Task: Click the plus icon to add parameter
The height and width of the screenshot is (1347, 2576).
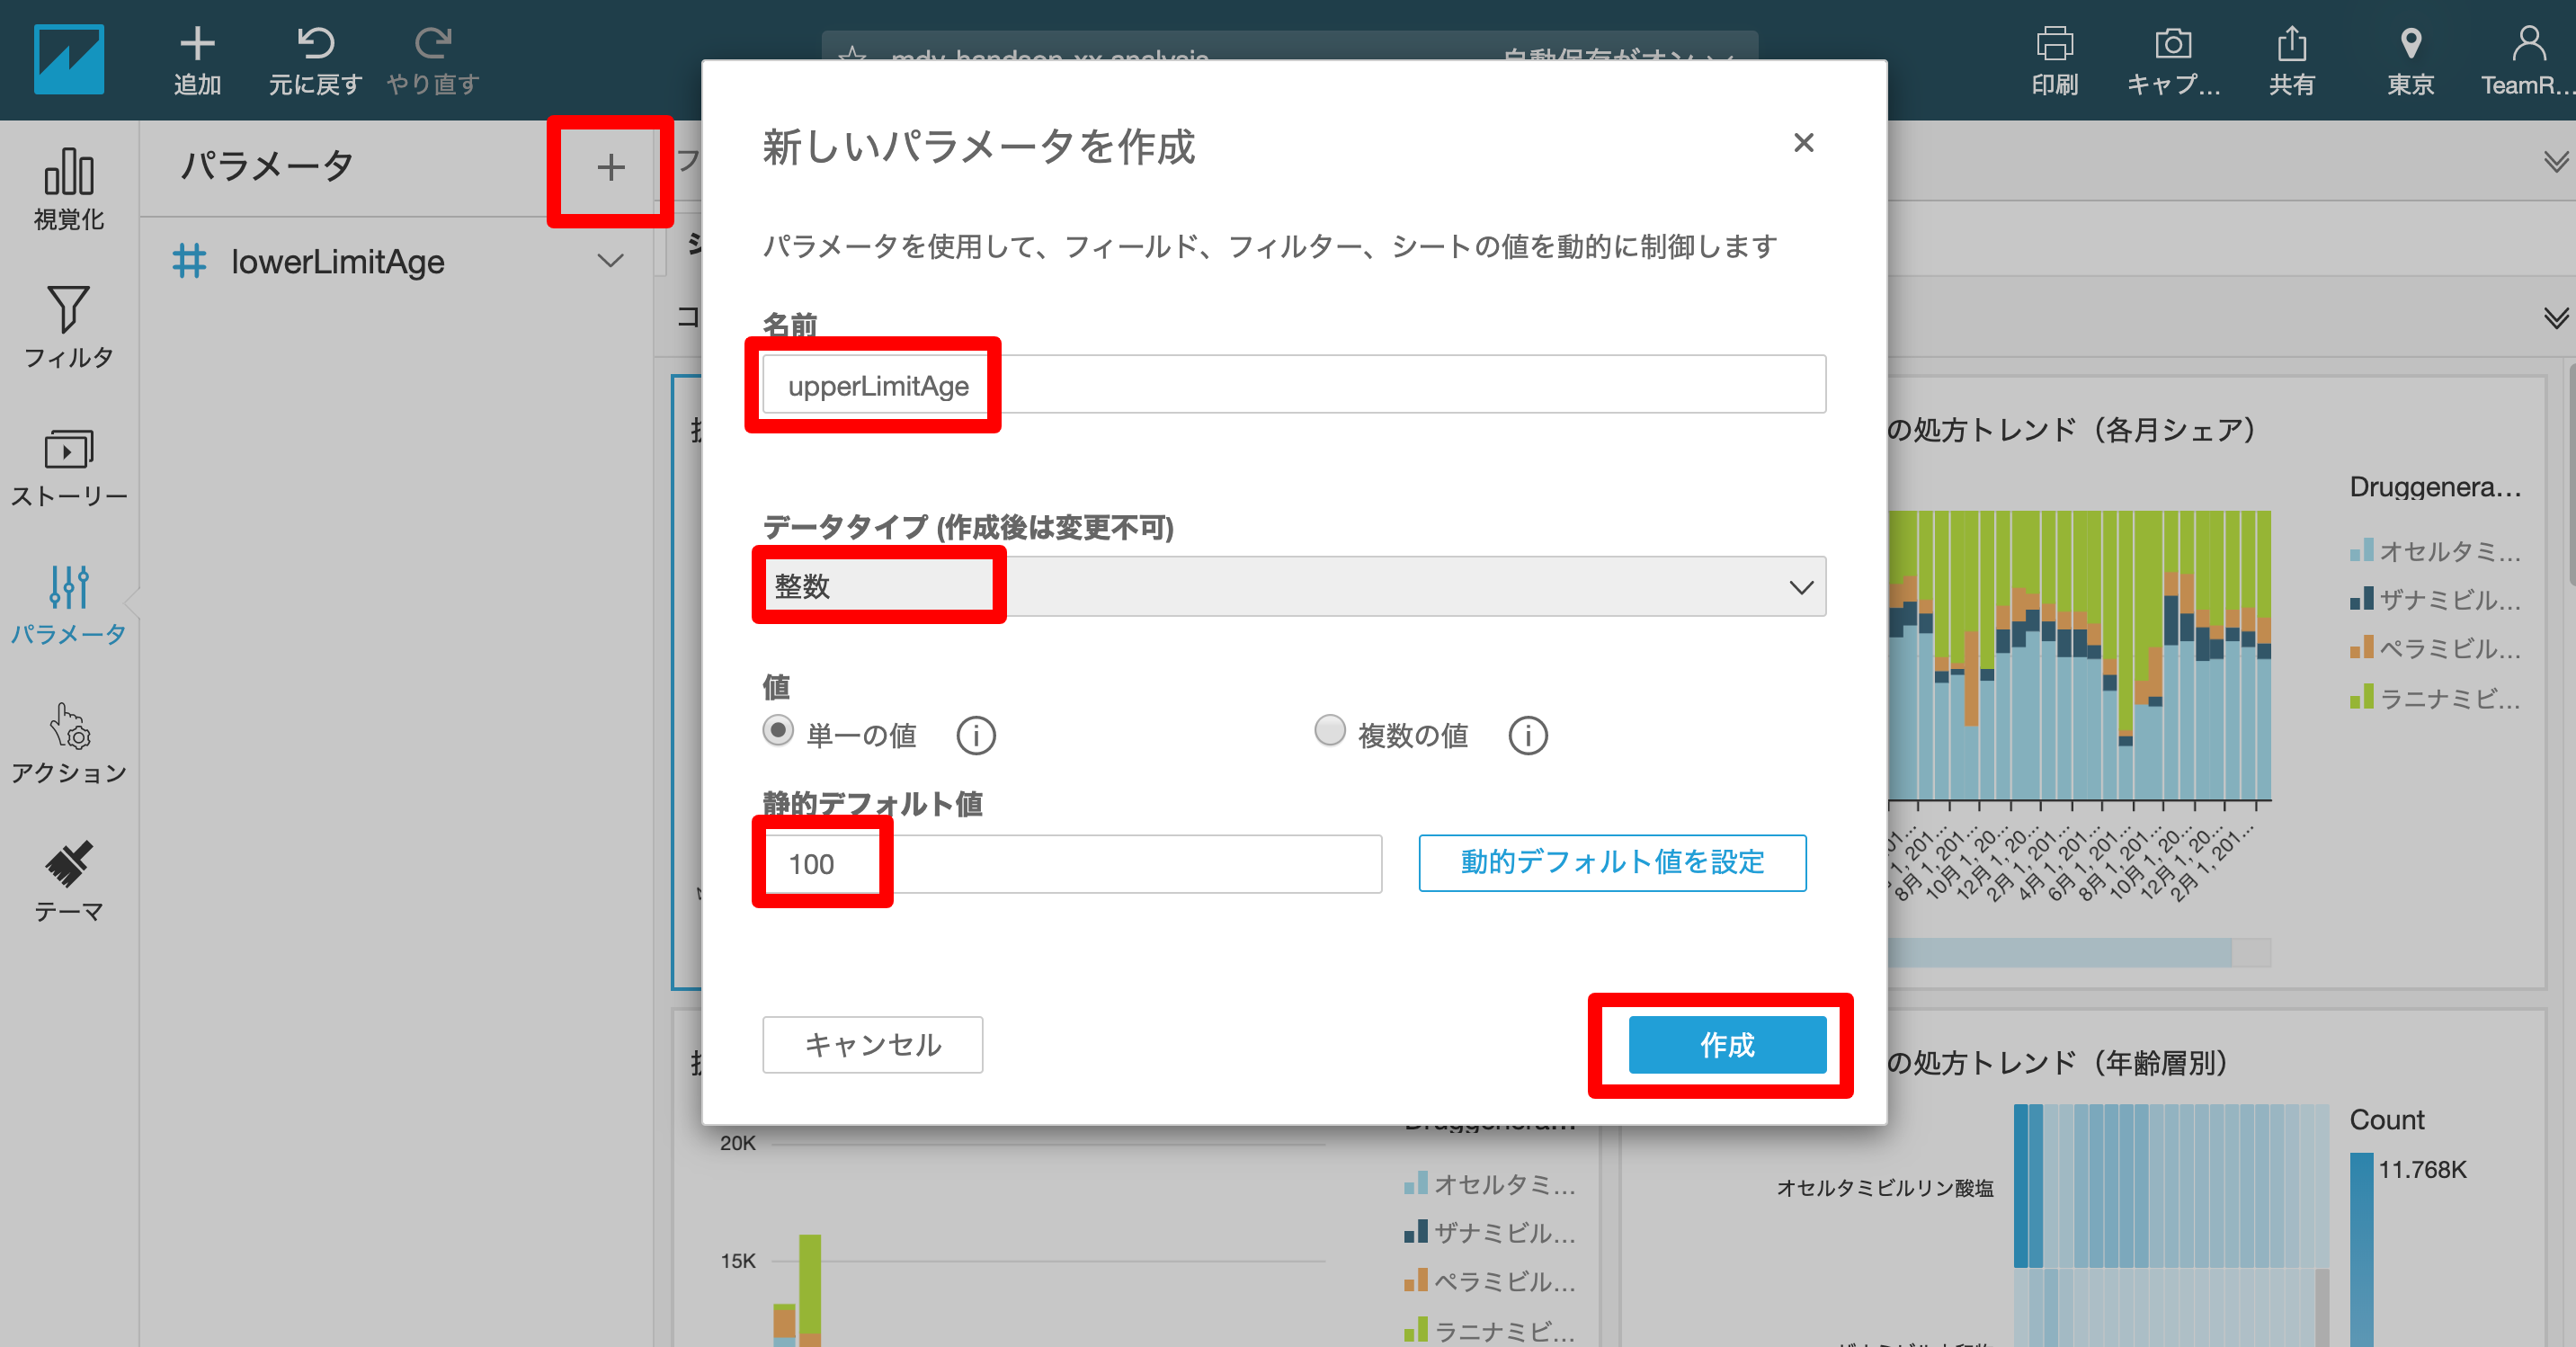Action: click(611, 168)
